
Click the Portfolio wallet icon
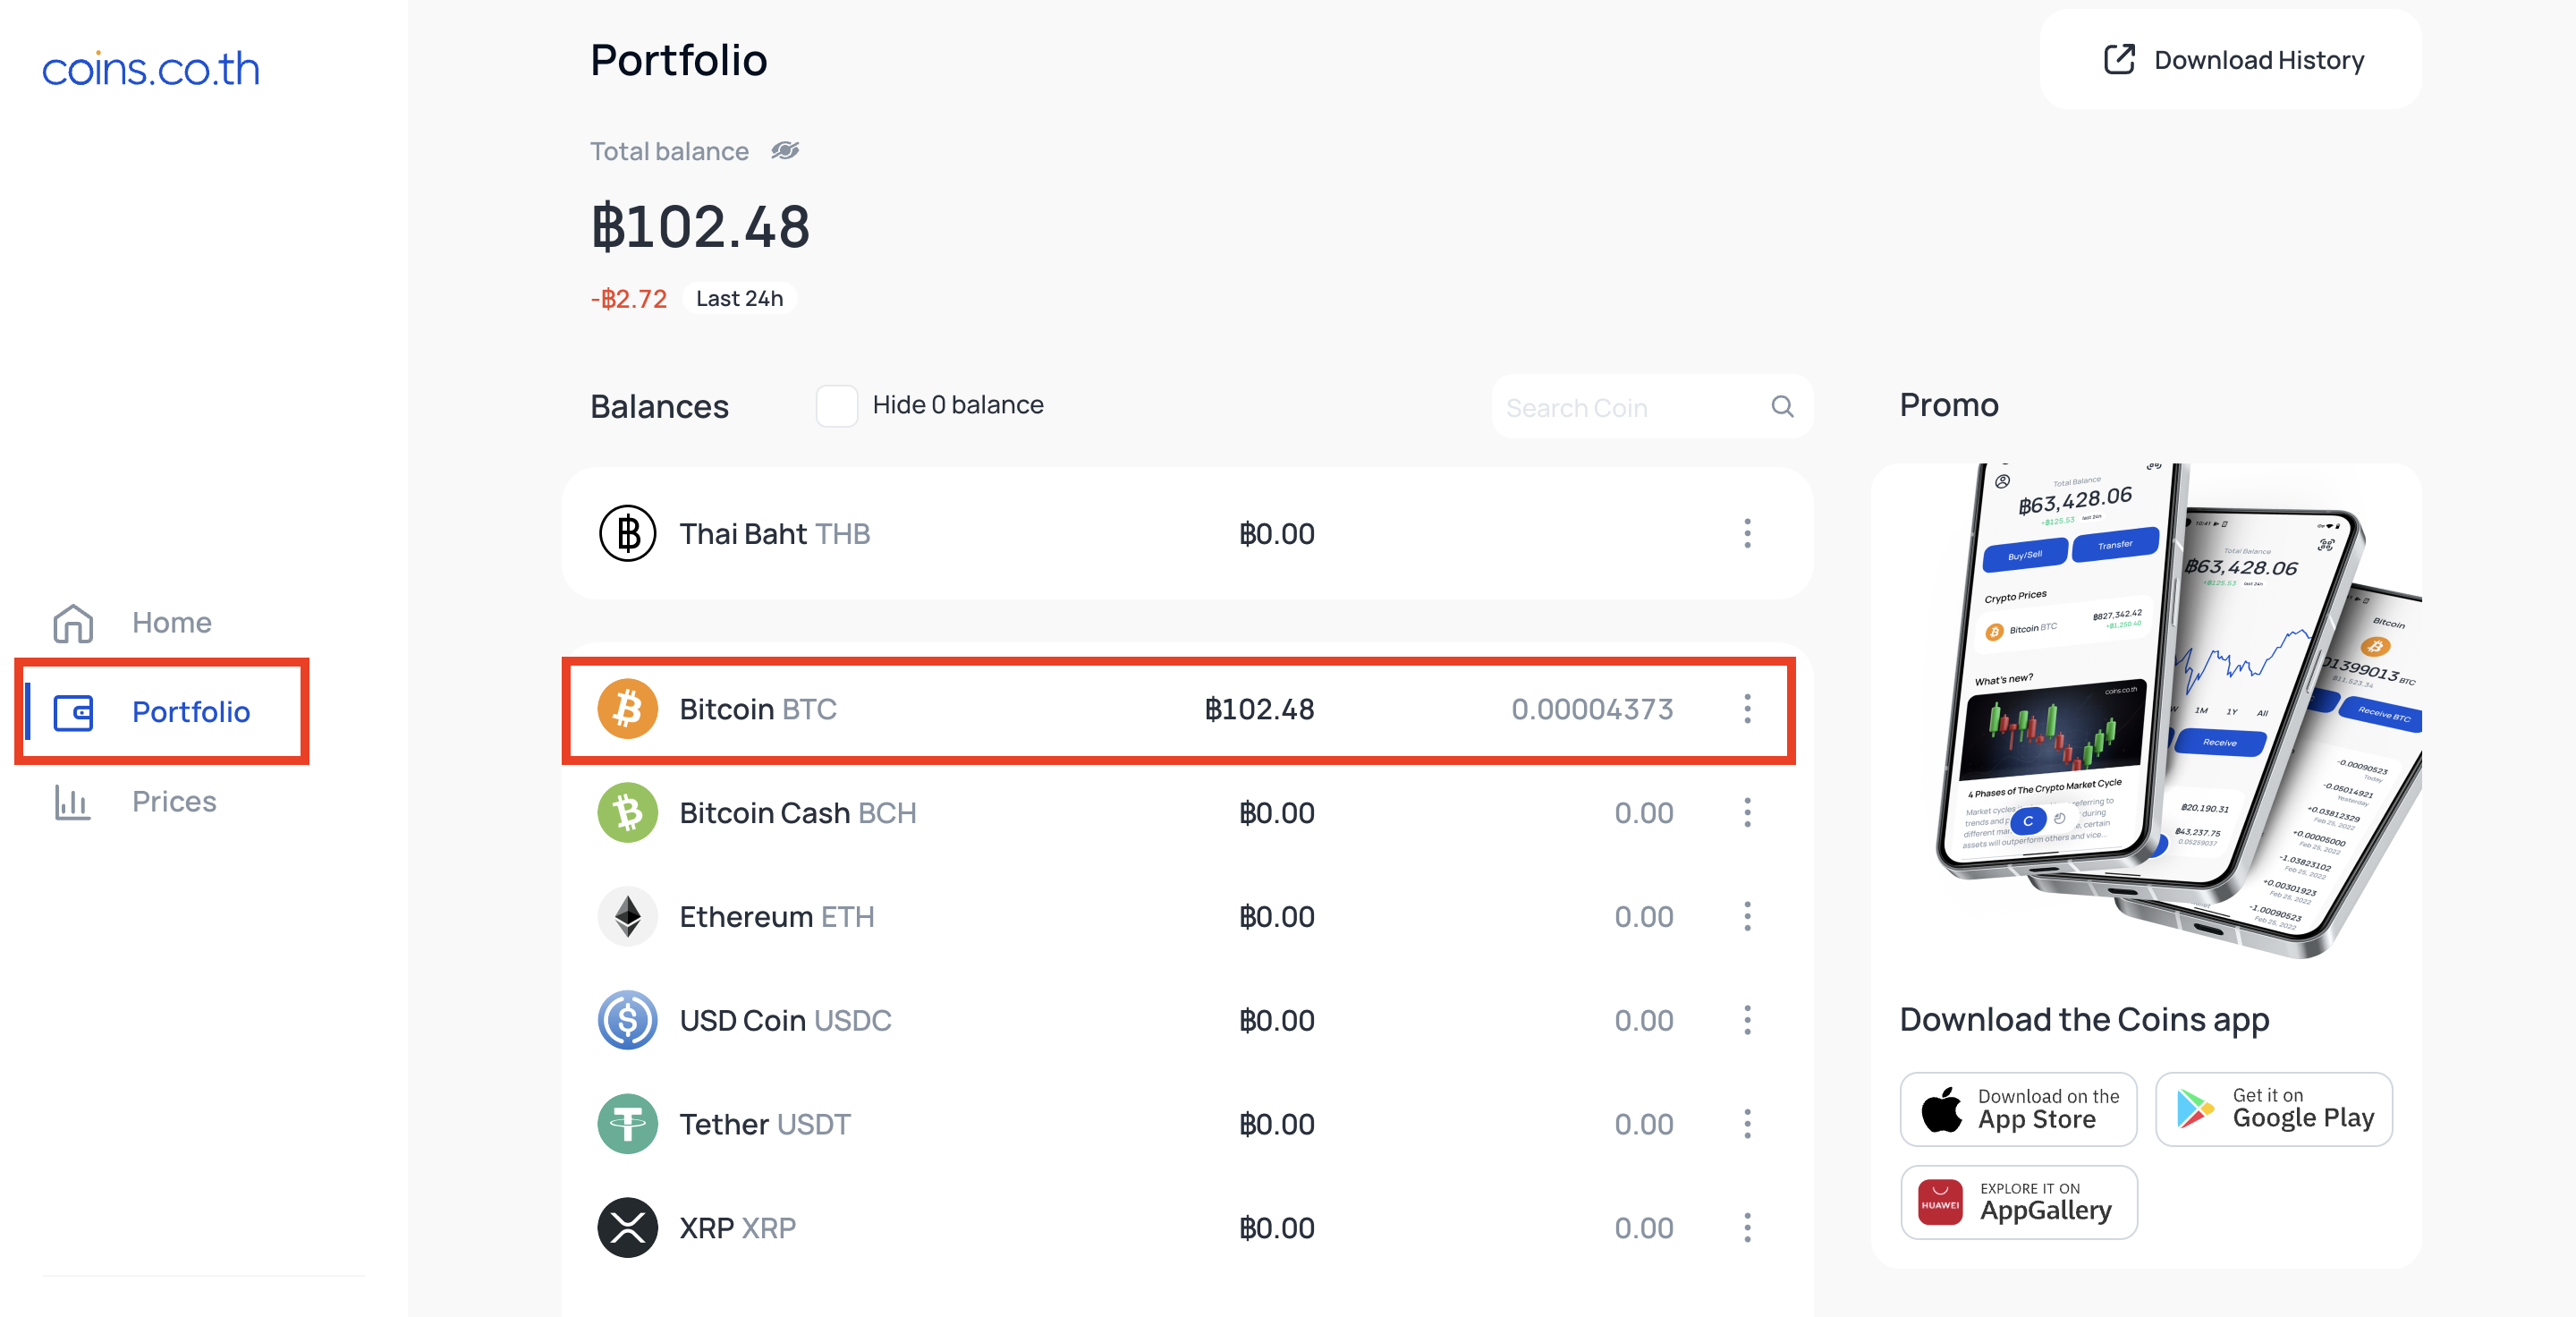73,712
